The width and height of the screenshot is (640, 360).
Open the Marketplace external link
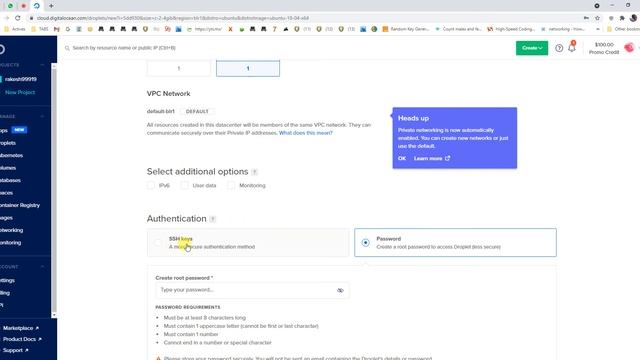coord(21,328)
